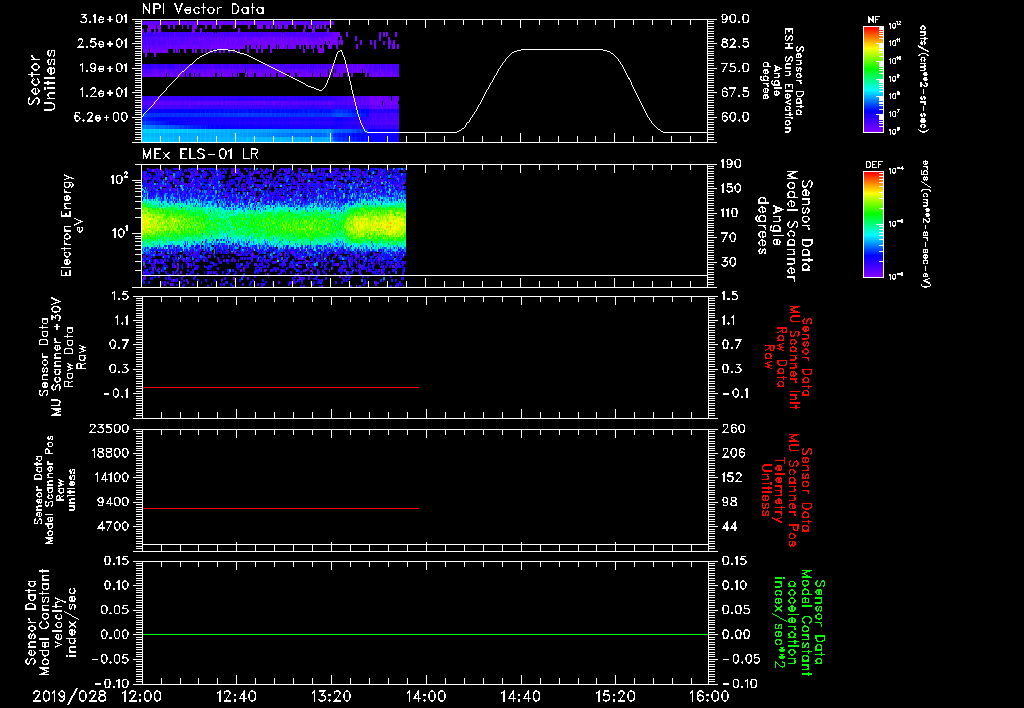Click the "44" telemetry tick value

pos(729,526)
